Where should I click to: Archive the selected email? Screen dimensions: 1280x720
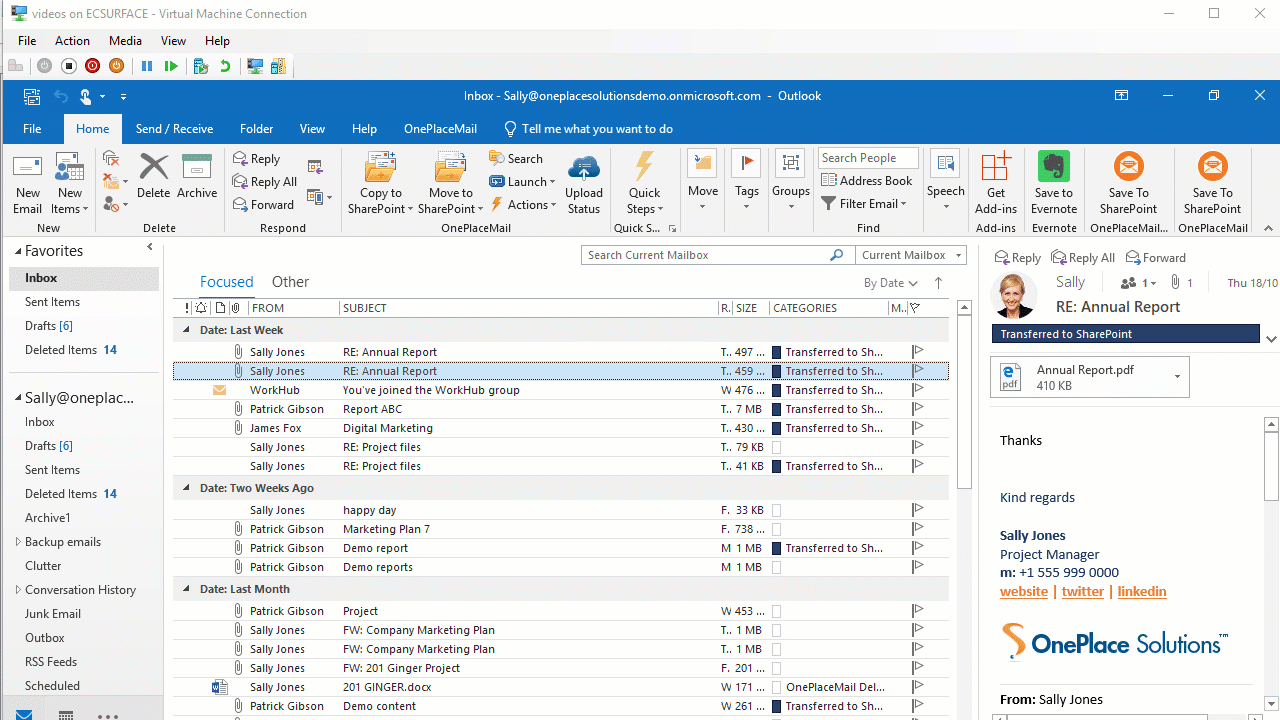coord(196,178)
